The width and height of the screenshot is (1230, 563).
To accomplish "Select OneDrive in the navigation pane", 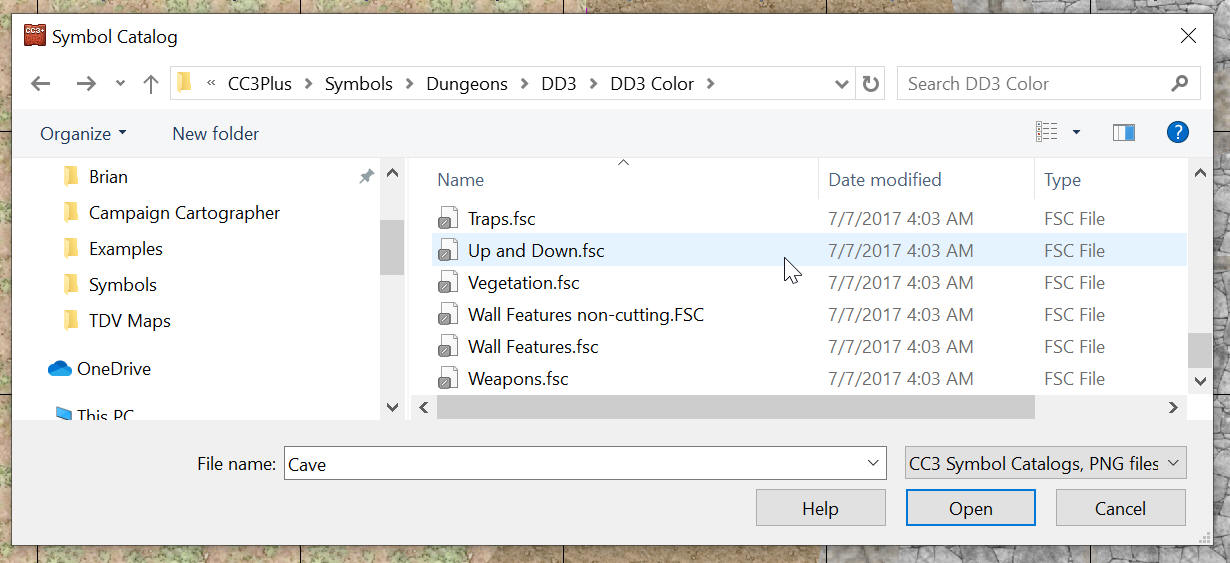I will point(113,369).
